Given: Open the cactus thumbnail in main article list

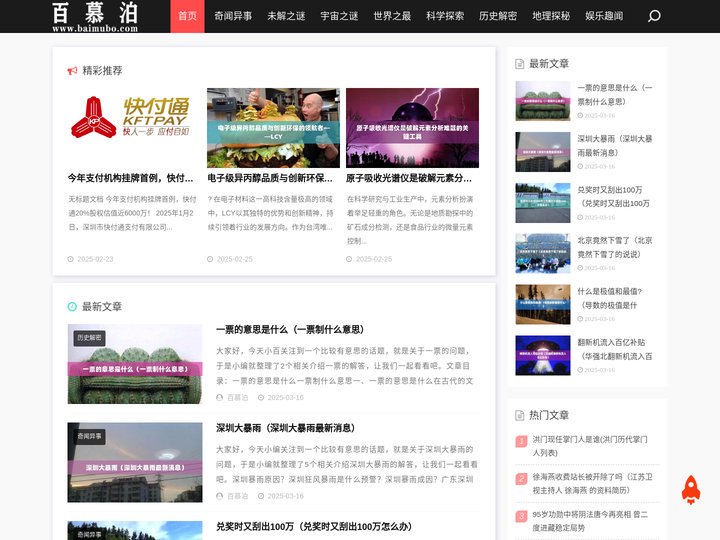Looking at the screenshot, I should coord(135,364).
